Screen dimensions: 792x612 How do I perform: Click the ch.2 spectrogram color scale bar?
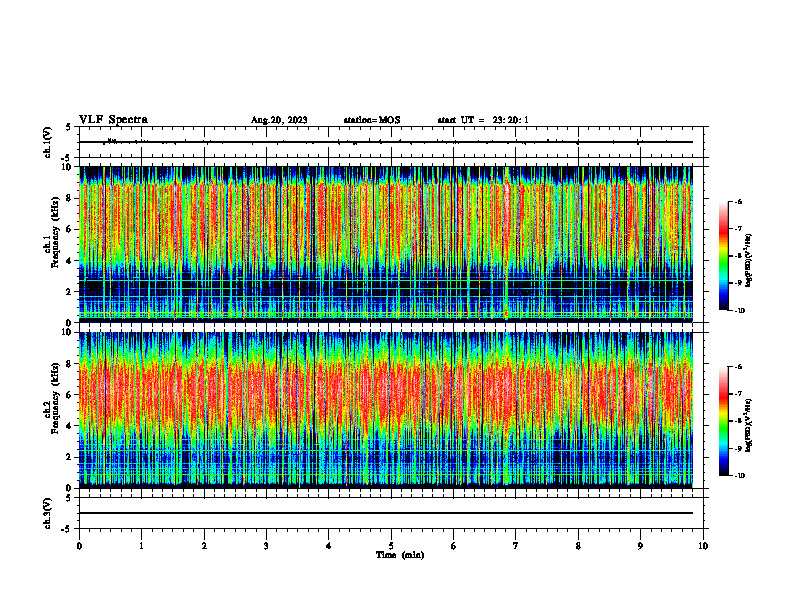[723, 421]
